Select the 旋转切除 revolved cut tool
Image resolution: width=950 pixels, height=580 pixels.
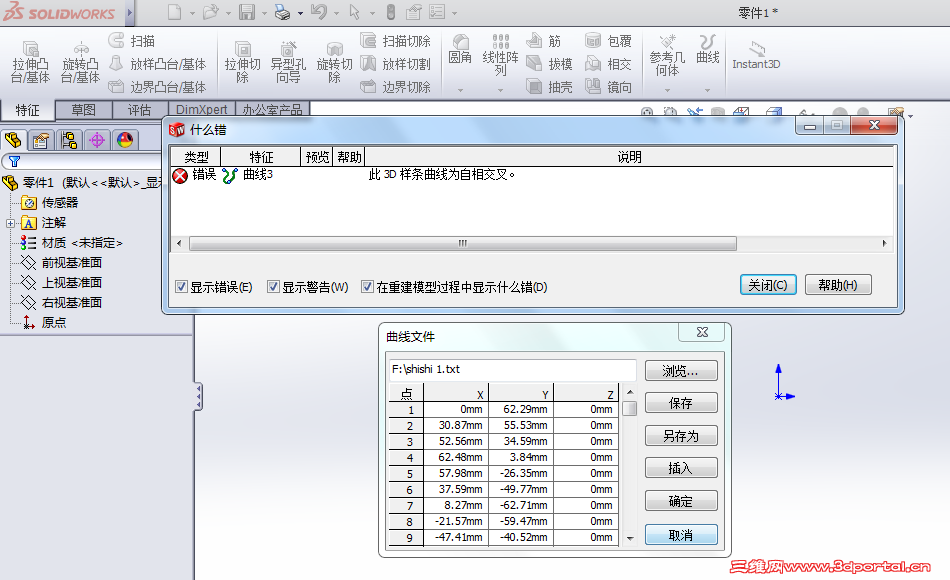pos(334,62)
